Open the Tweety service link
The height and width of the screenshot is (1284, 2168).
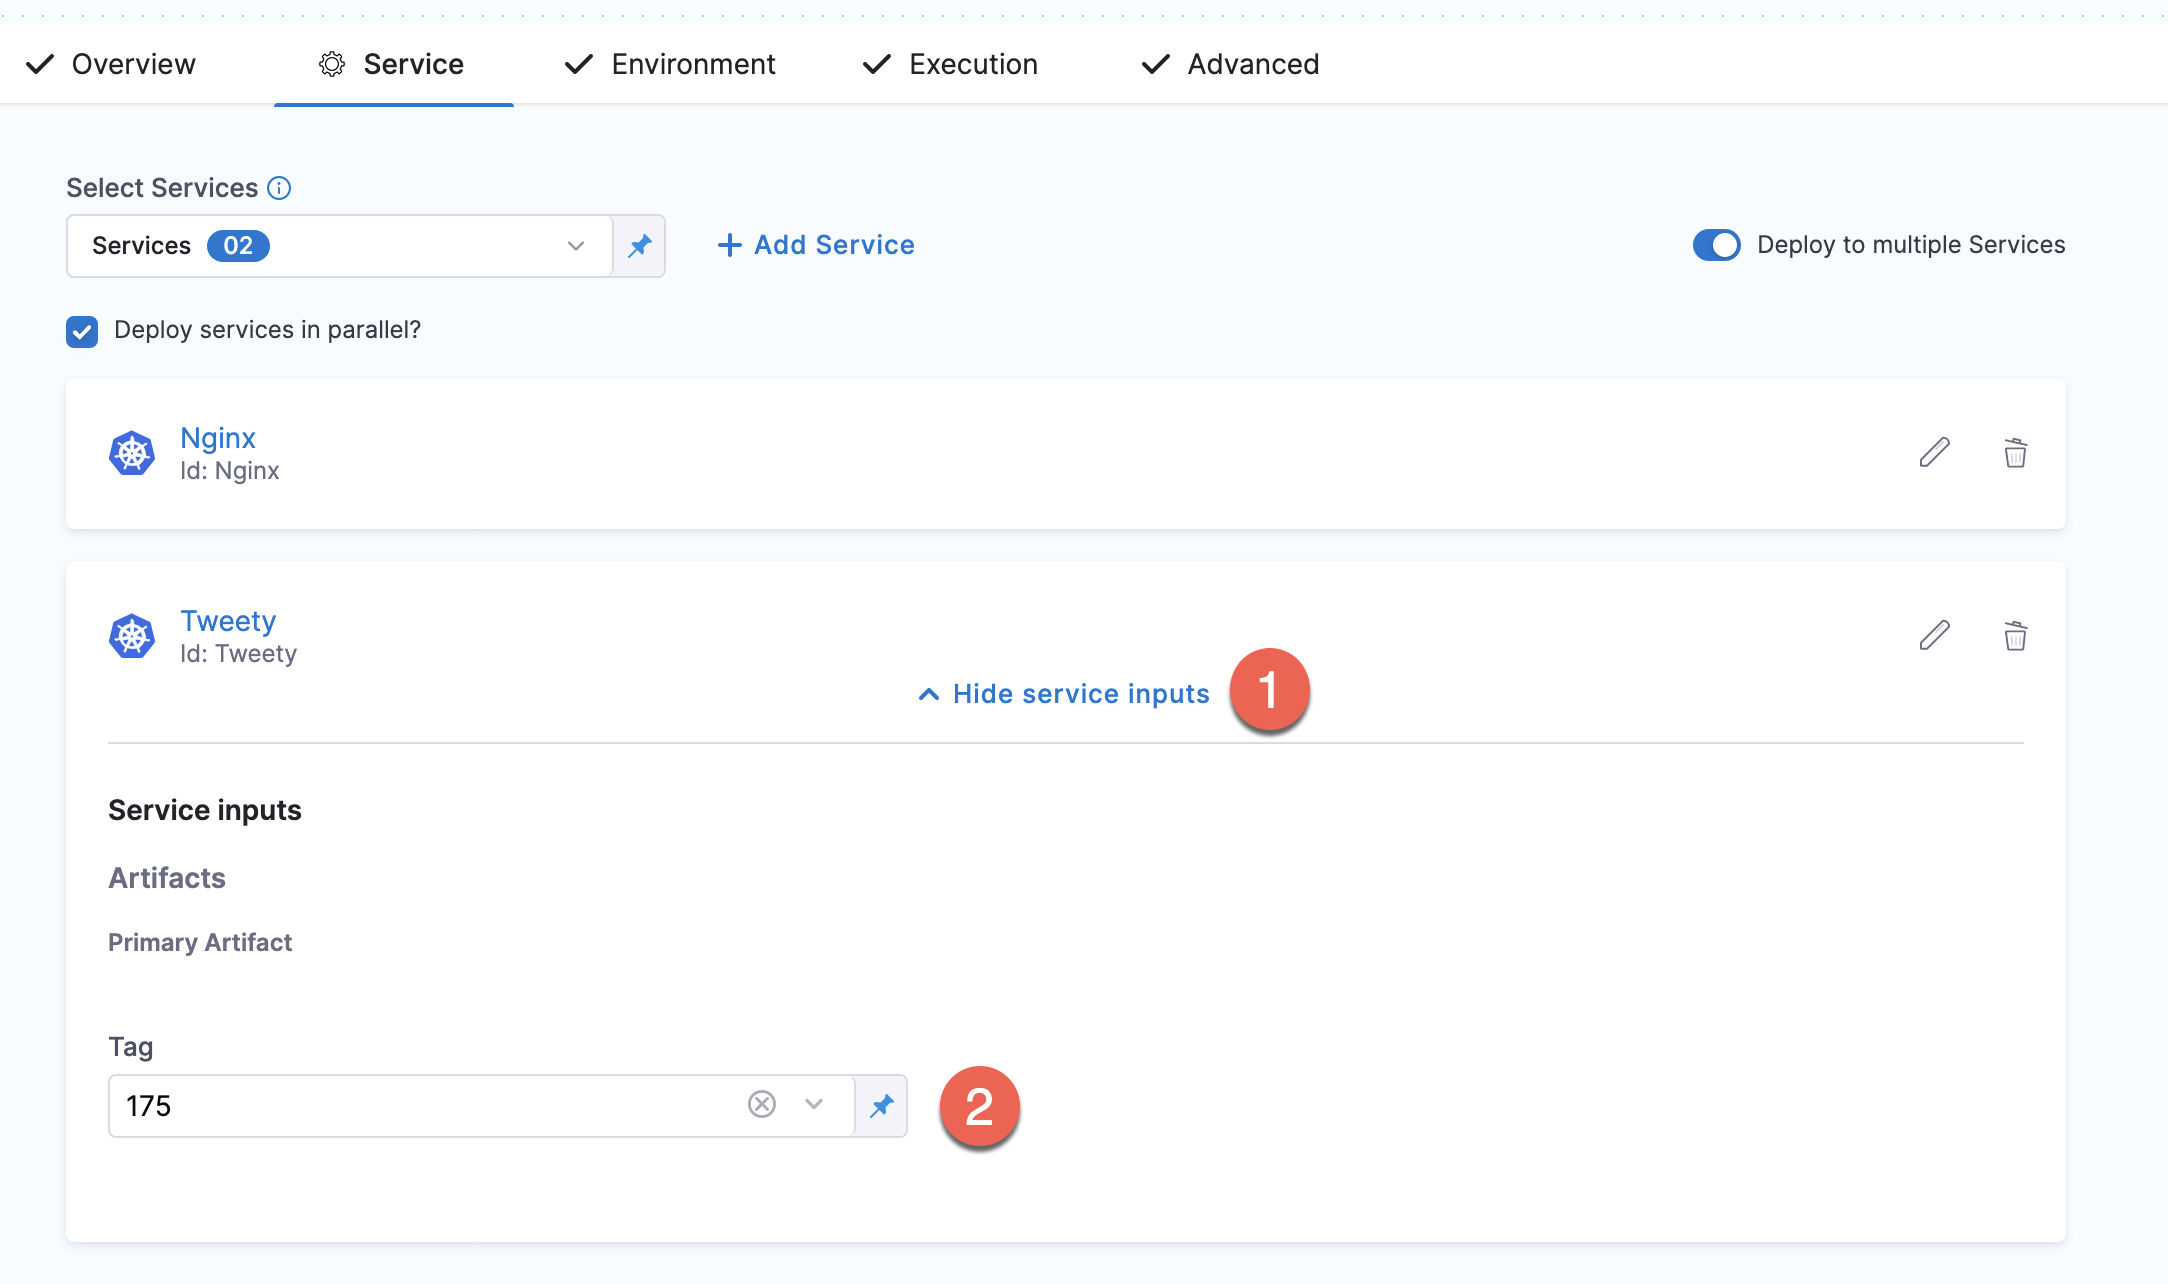(228, 621)
